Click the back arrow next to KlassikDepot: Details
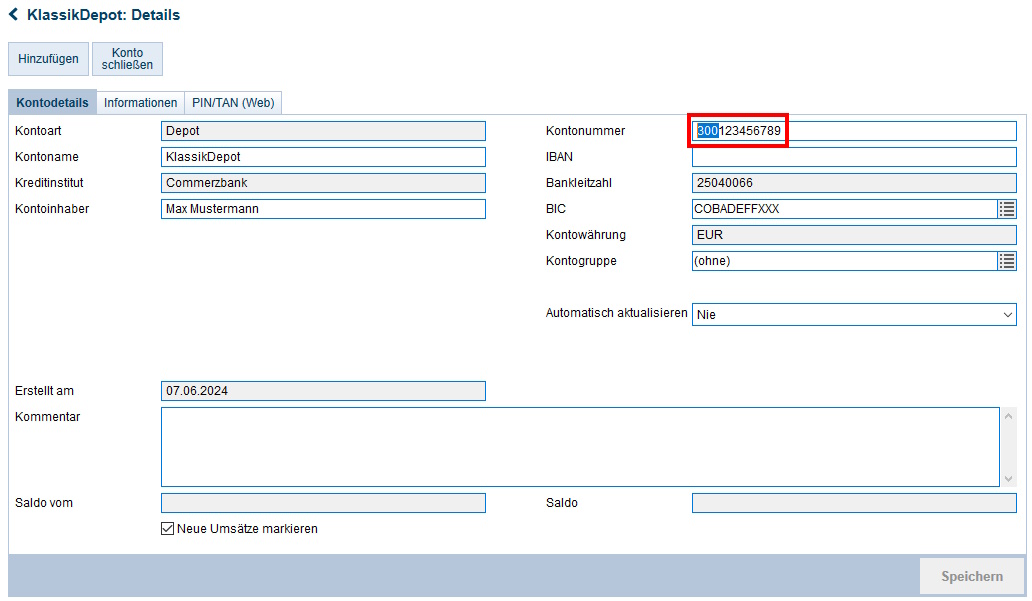Viewport: 1032px width, 601px height. pos(12,14)
